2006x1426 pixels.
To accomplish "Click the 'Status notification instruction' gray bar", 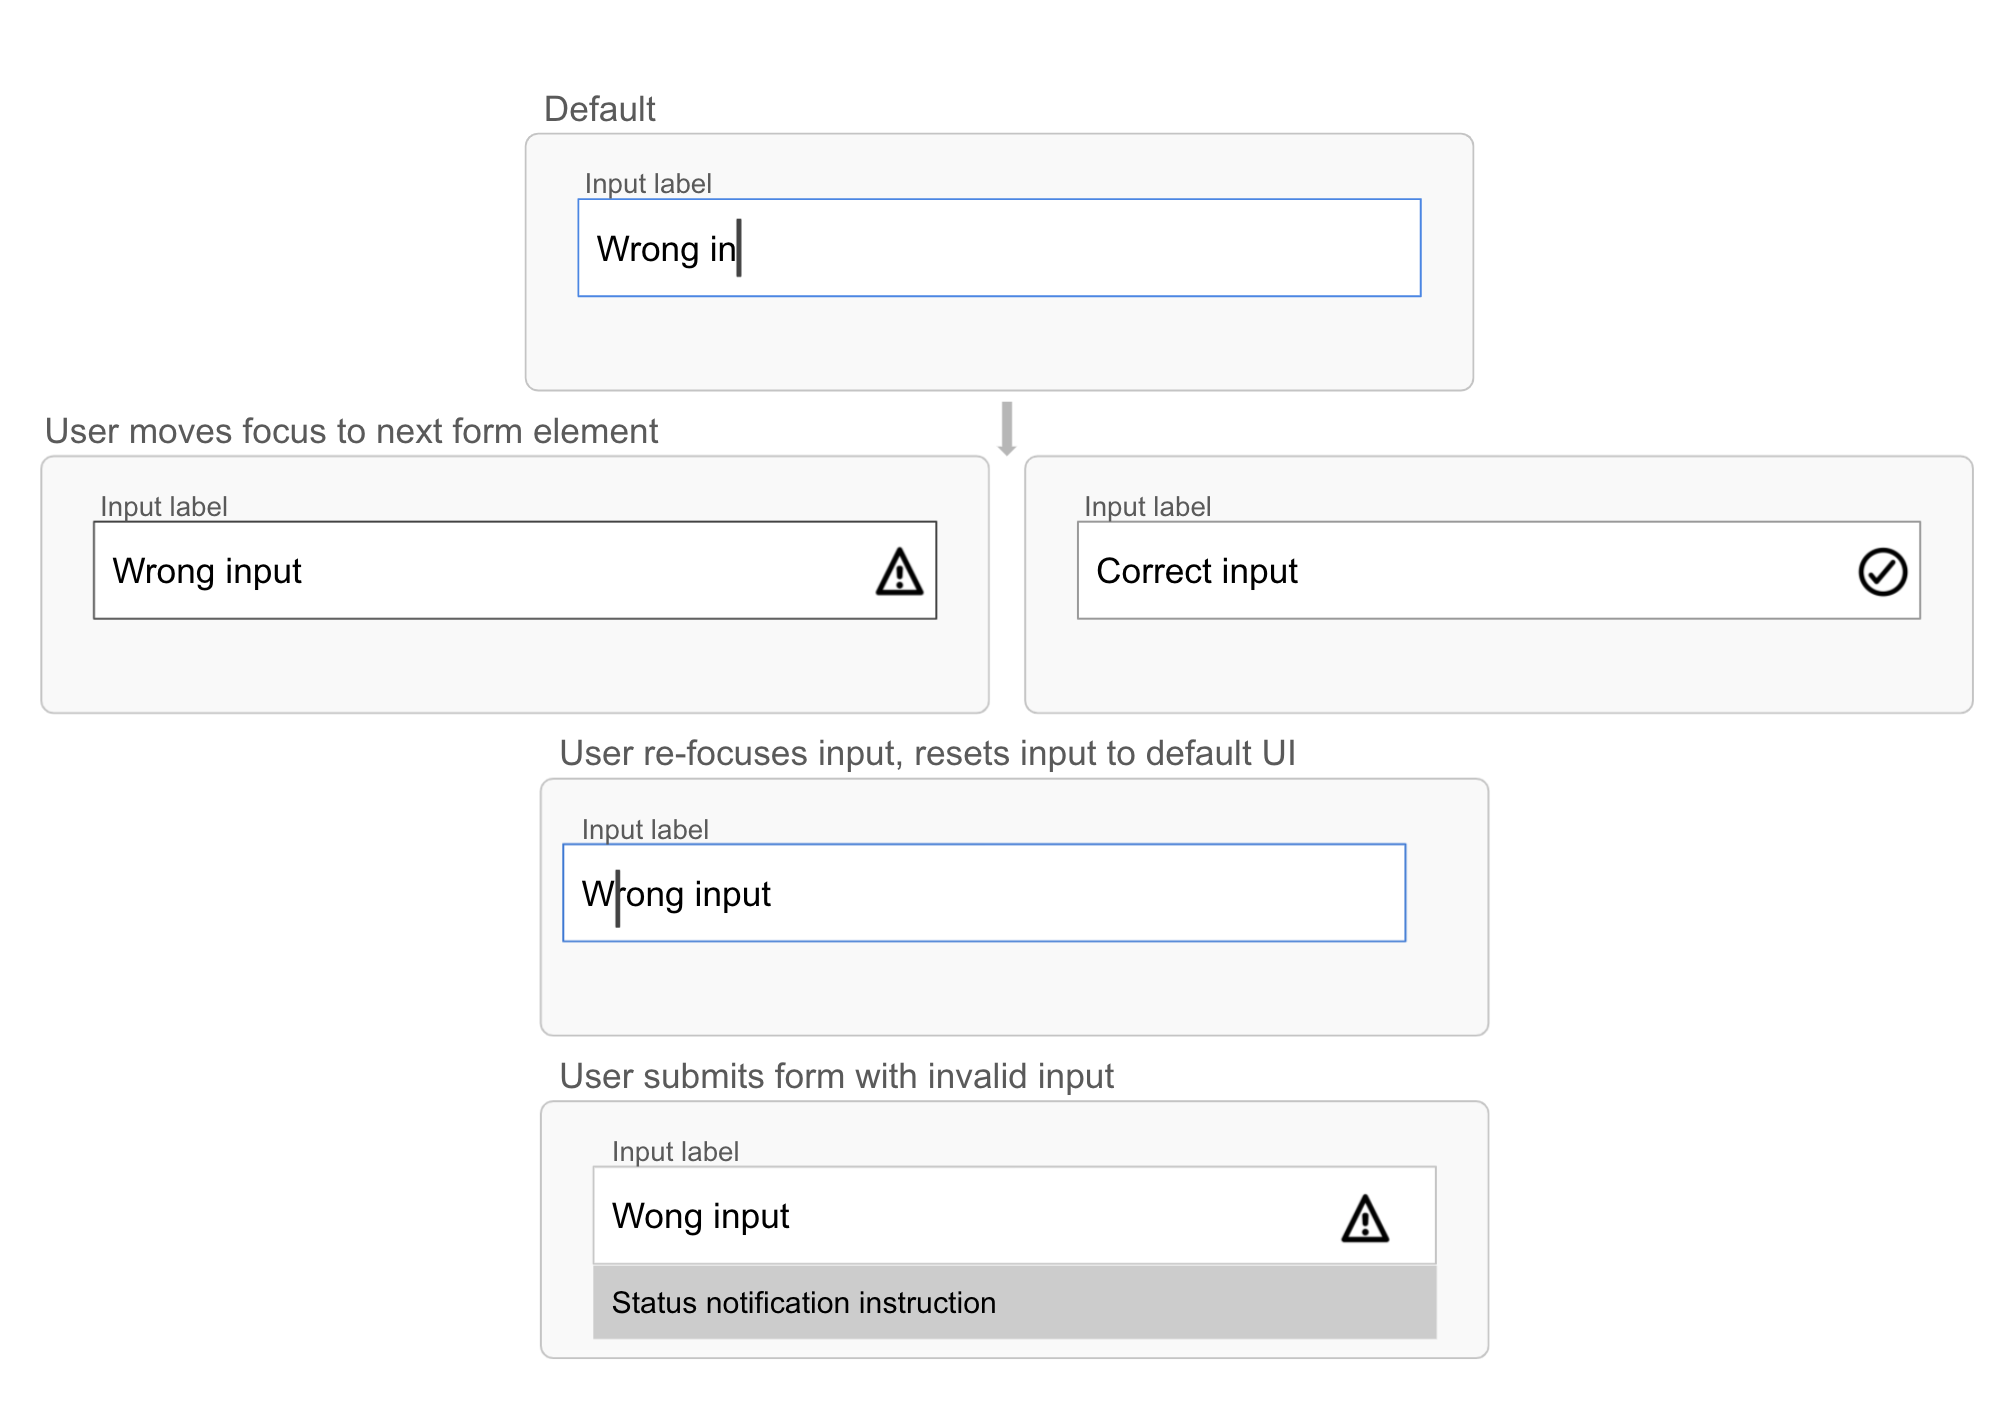I will click(1014, 1302).
